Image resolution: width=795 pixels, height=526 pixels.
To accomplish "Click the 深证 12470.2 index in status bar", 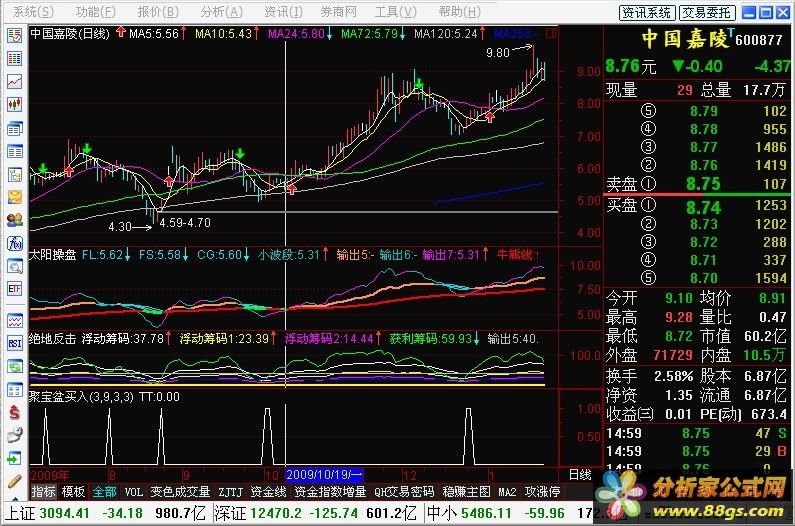I will [258, 513].
